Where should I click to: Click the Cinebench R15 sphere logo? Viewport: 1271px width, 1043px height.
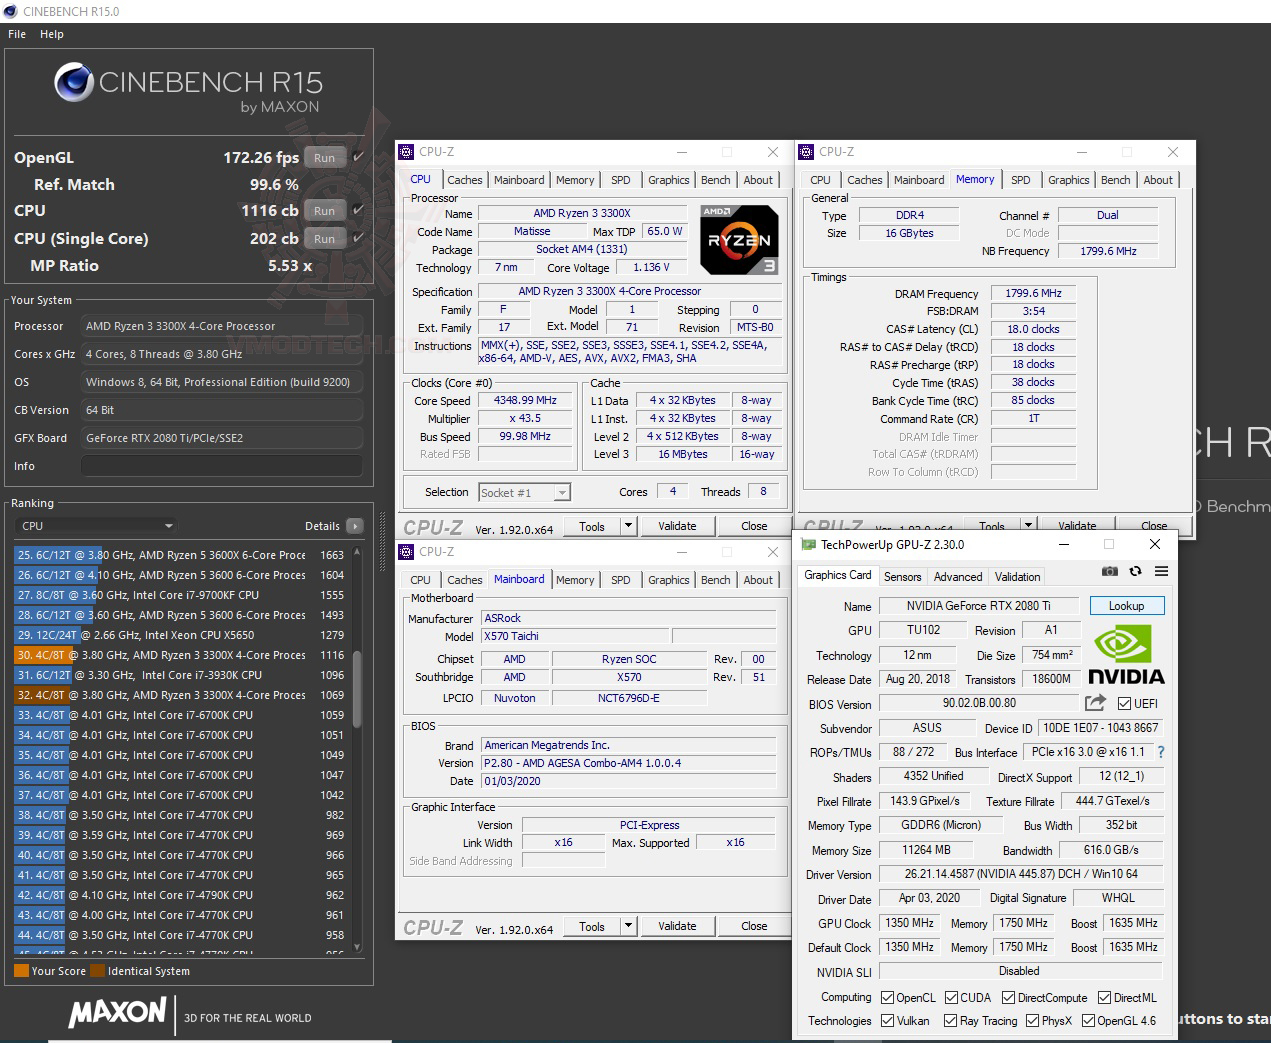point(74,83)
